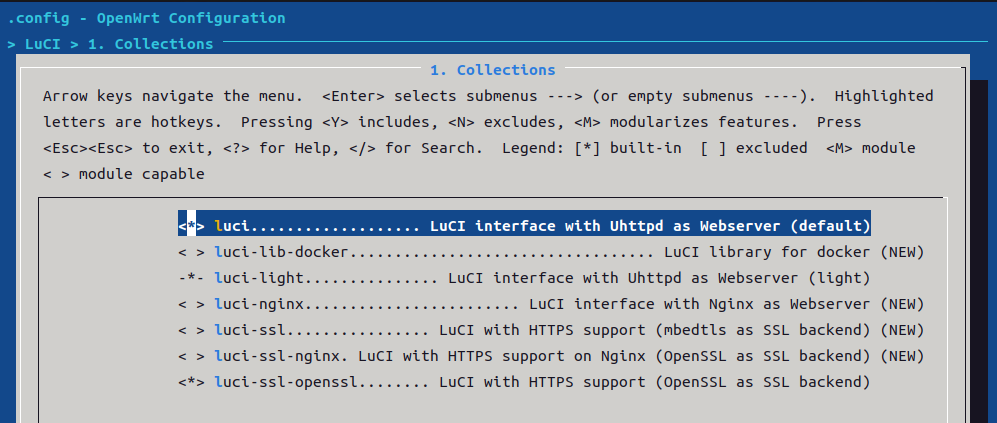Select the highlighted luci package name
This screenshot has width=997, height=423.
click(x=233, y=226)
